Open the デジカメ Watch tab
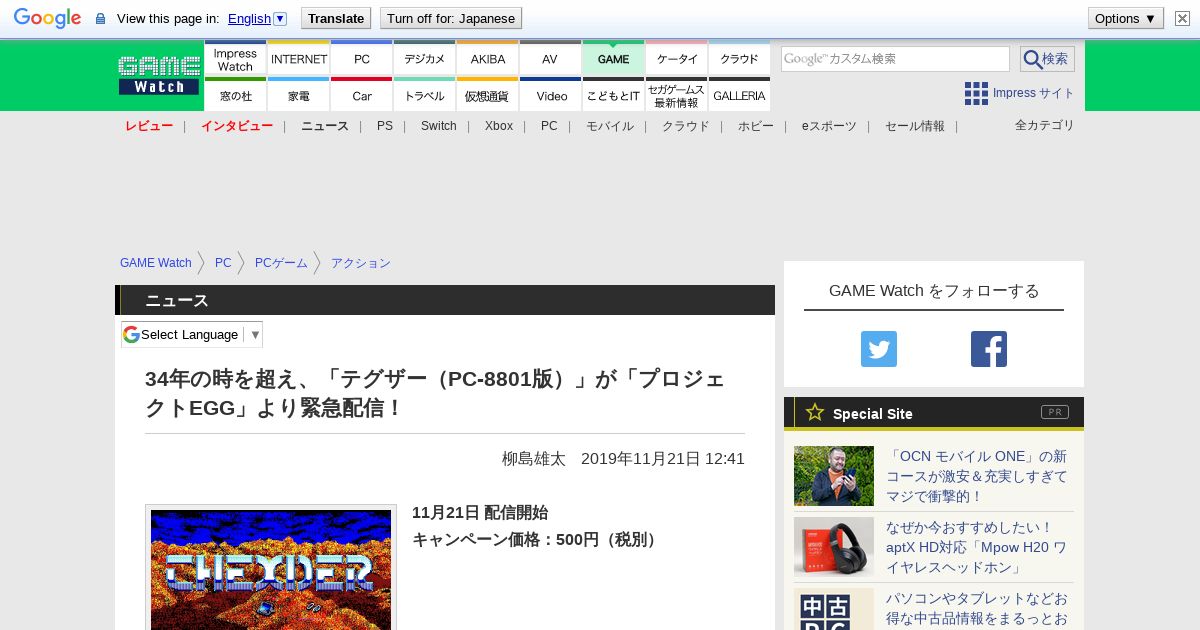This screenshot has height=630, width=1200. tap(425, 58)
